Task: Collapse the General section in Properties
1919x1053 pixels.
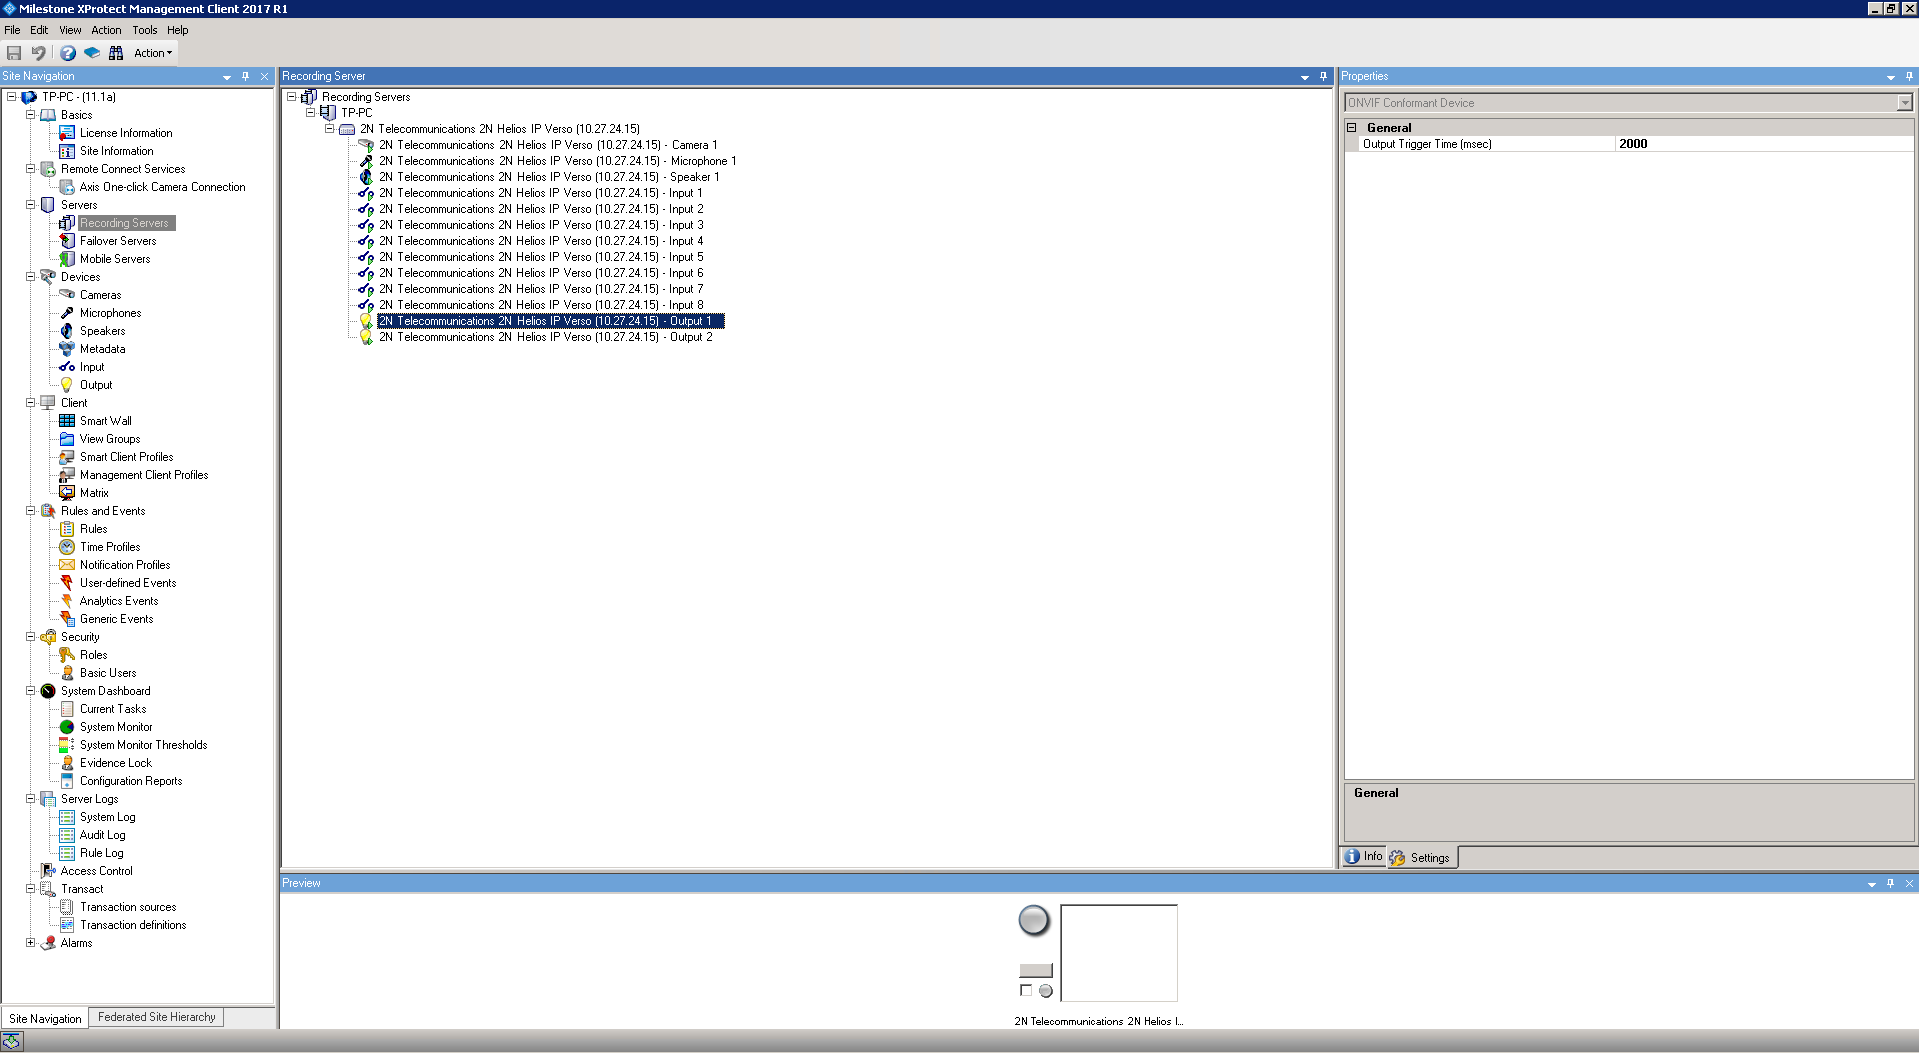Action: click(1352, 128)
